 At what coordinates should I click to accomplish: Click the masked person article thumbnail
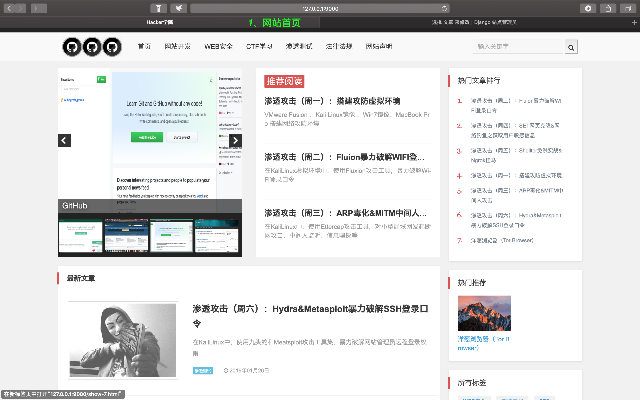[123, 339]
